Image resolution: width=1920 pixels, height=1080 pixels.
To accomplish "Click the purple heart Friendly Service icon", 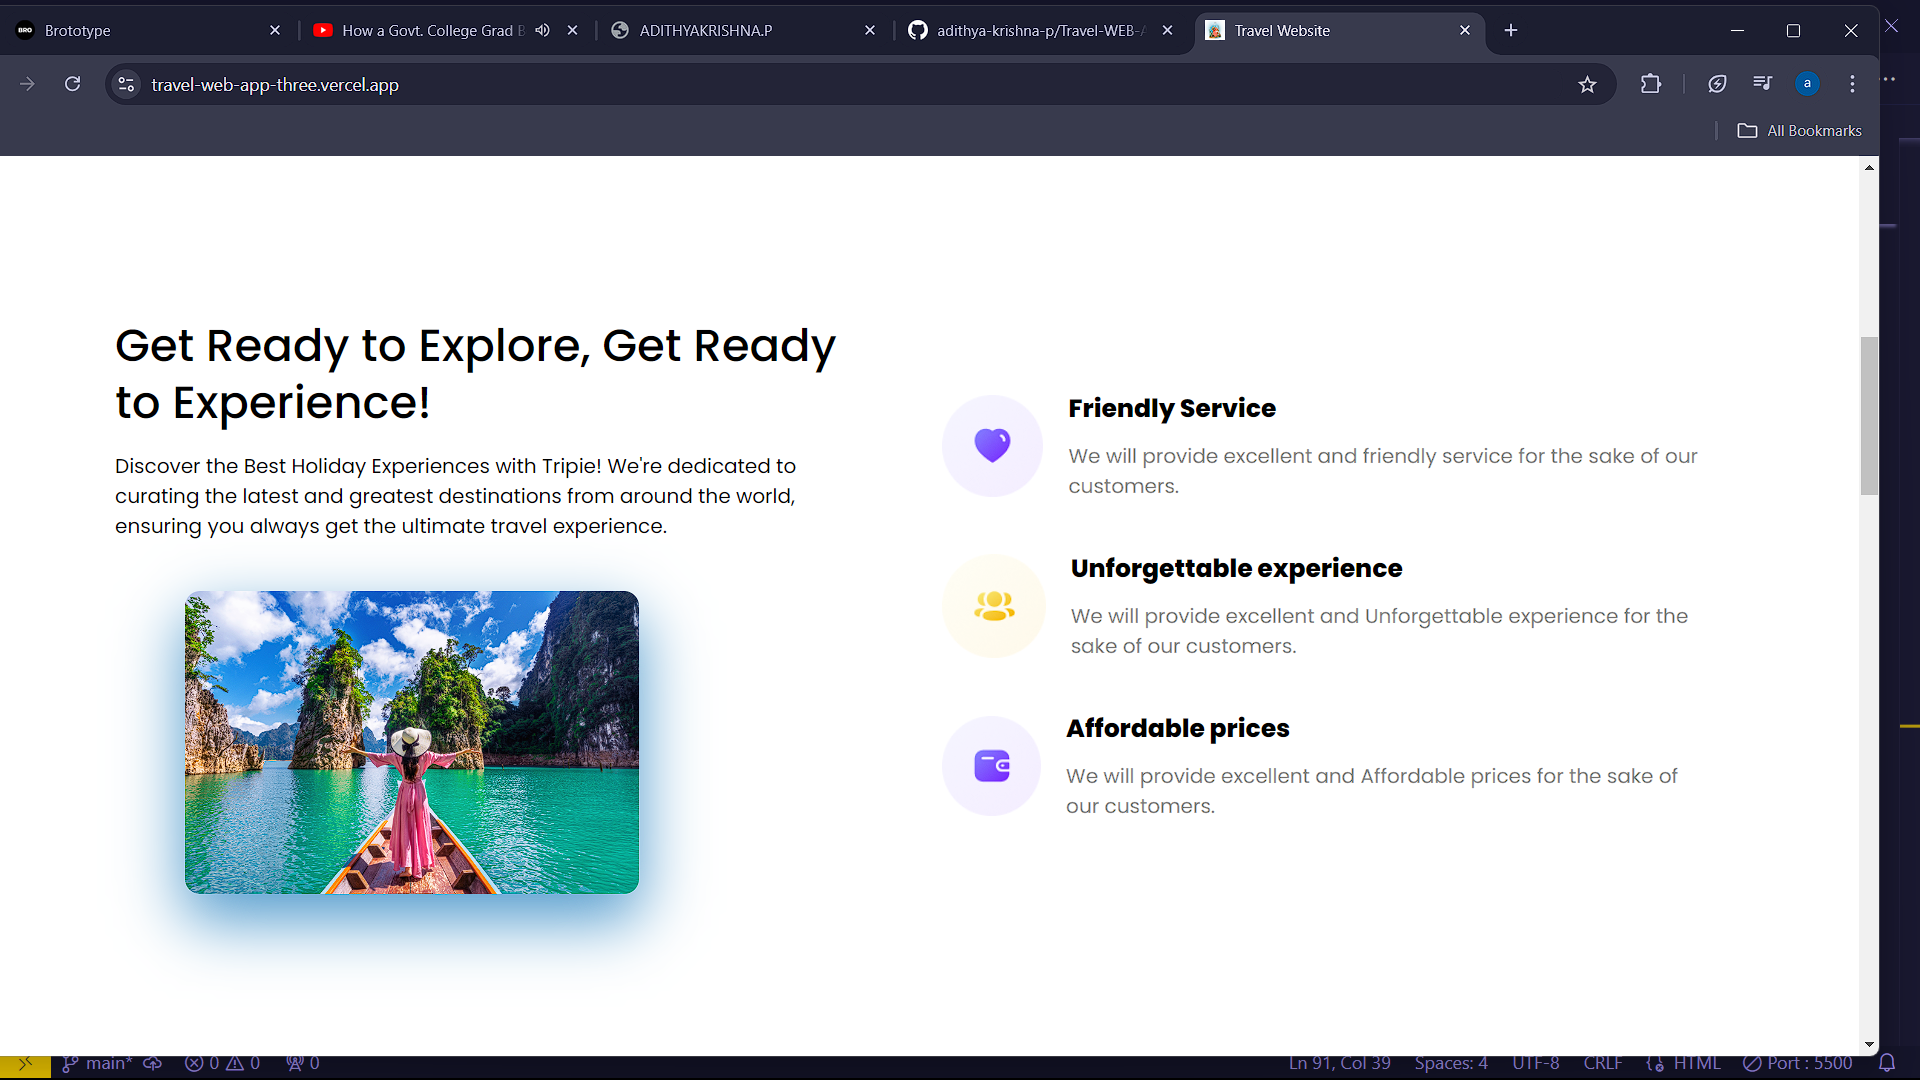I will [x=992, y=445].
